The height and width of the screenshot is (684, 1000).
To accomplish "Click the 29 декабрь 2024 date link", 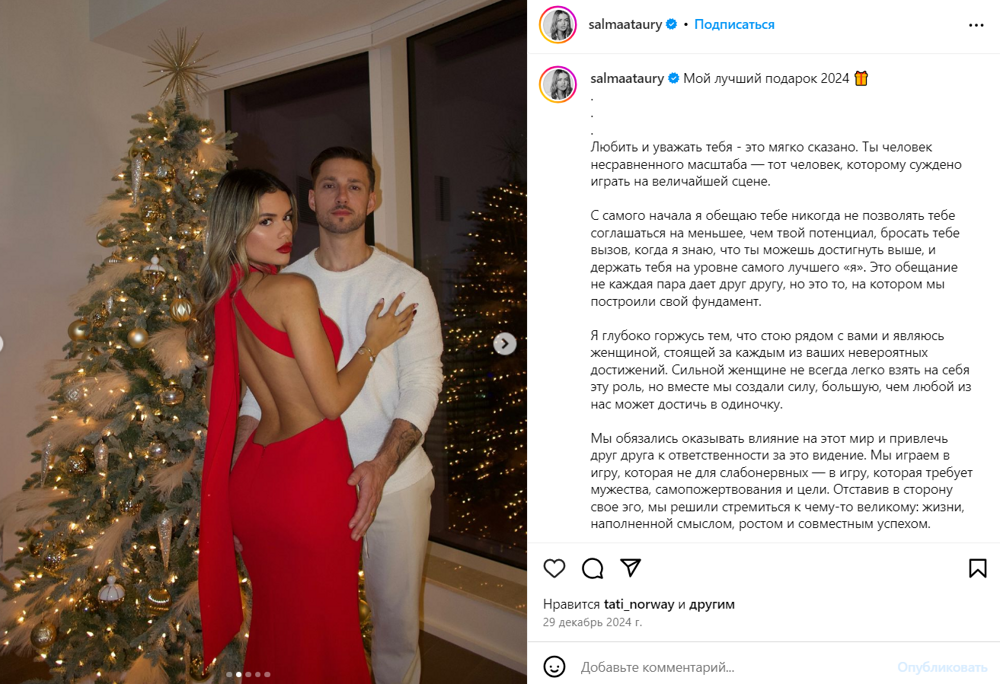I will pos(592,622).
